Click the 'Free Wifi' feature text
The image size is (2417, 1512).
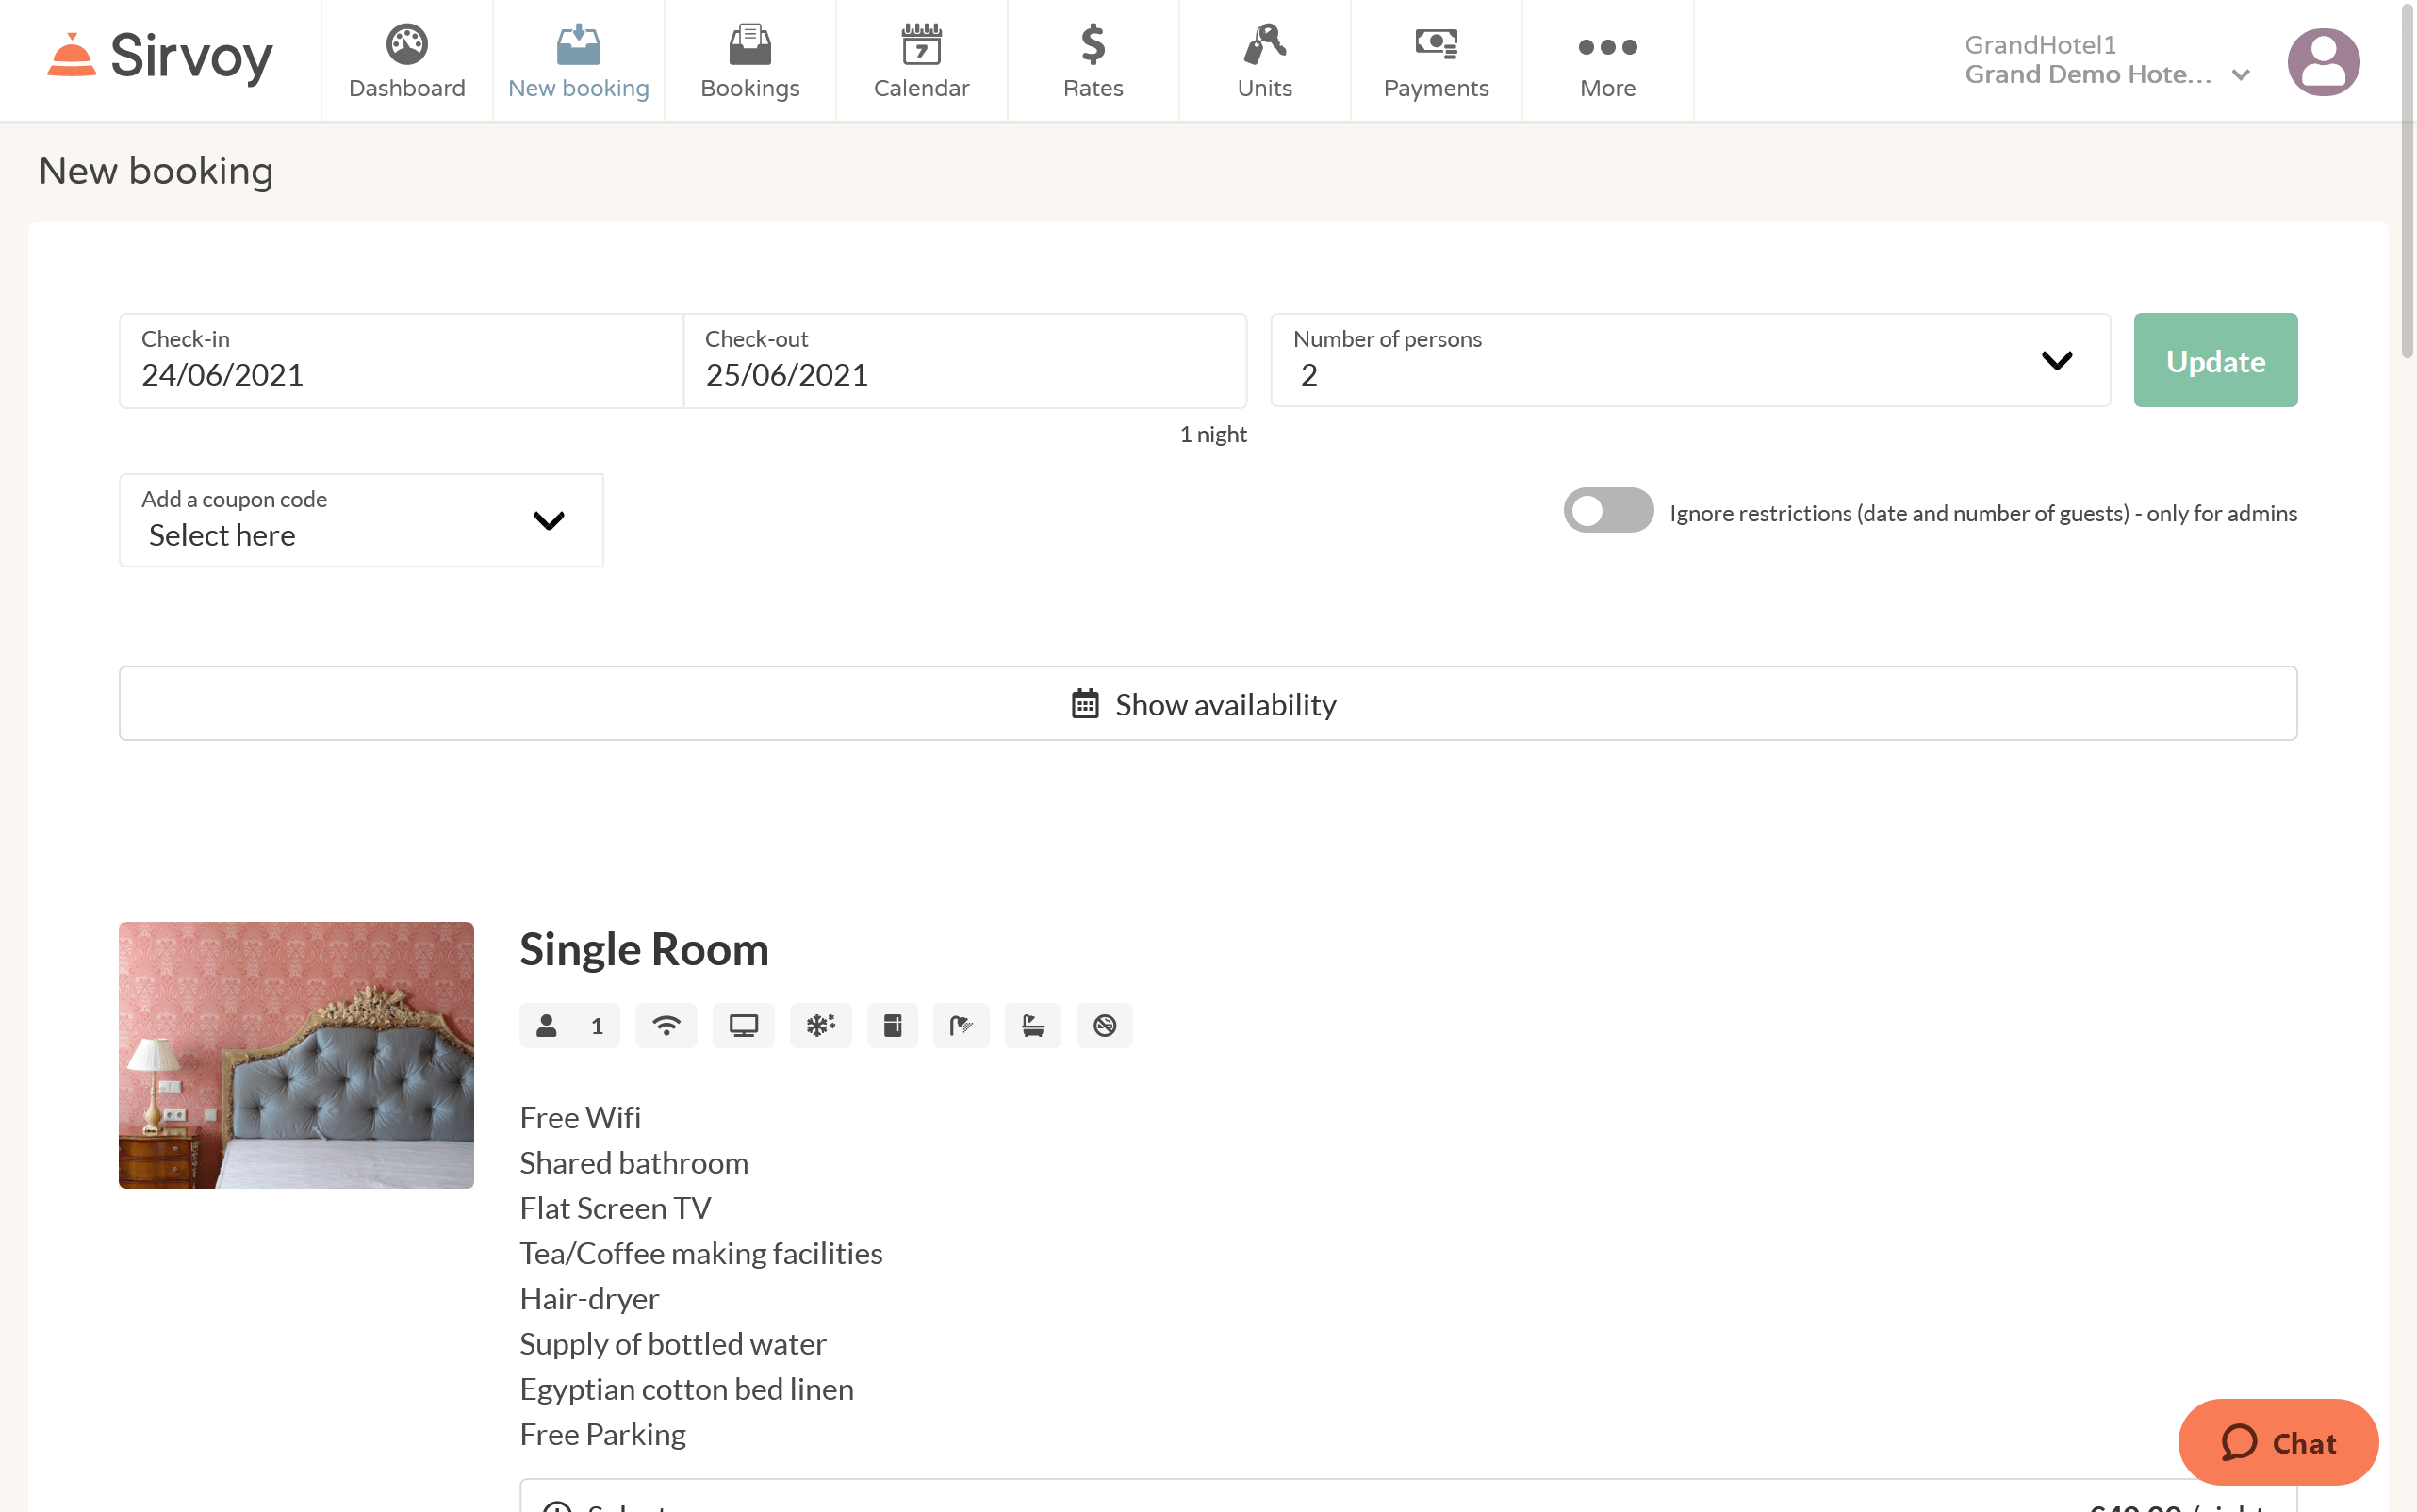[x=580, y=1117]
